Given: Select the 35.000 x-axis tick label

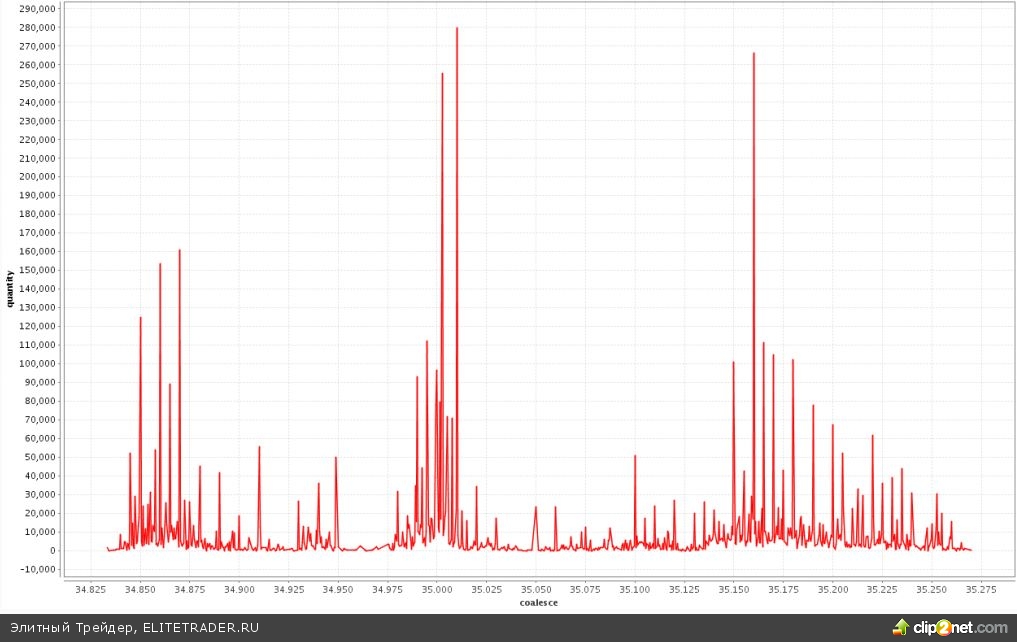Looking at the screenshot, I should click(x=437, y=590).
